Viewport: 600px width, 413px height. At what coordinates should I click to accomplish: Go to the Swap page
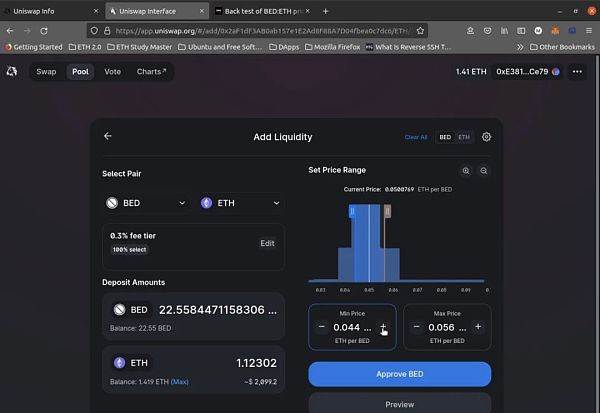46,72
